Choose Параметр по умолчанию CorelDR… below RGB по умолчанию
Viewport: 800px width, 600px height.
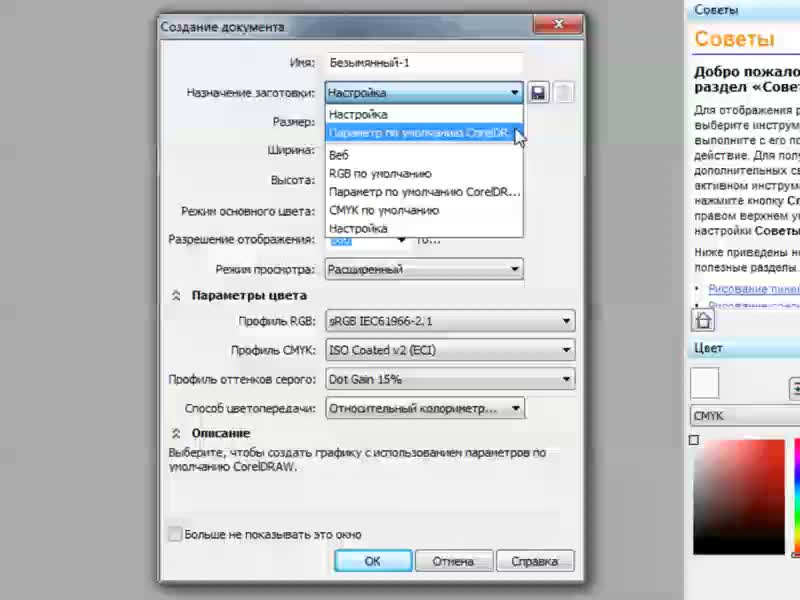click(x=424, y=192)
